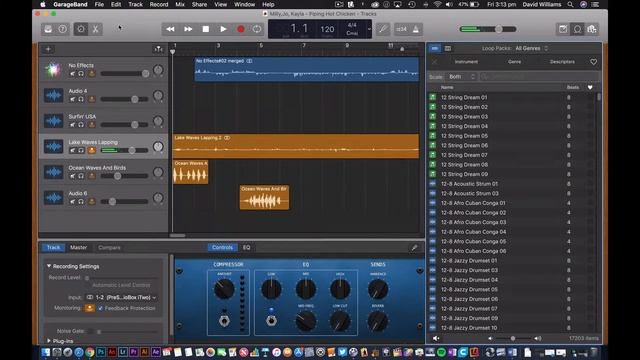Viewport: 640px width, 360px height.
Task: Open the Scale Both dropdown
Action: 461,77
